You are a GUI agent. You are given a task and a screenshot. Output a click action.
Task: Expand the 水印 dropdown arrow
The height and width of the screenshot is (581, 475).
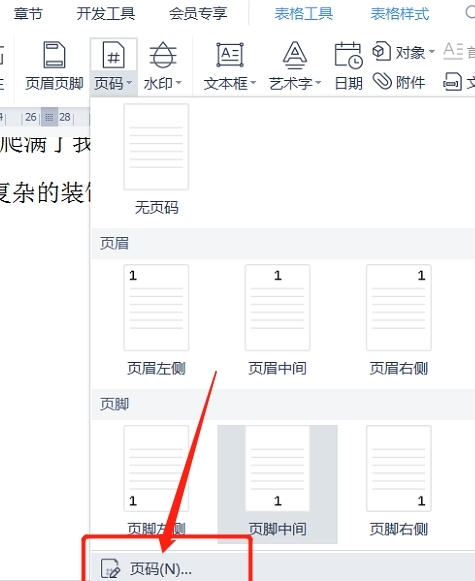tap(179, 82)
